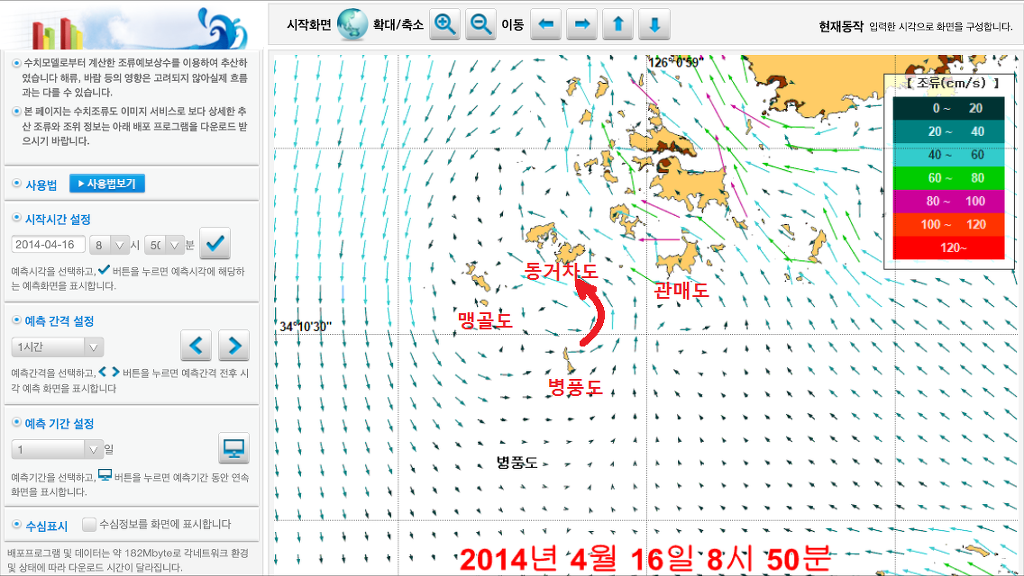The height and width of the screenshot is (576, 1024).
Task: Zoom out with the magnifier minus icon
Action: (x=481, y=25)
